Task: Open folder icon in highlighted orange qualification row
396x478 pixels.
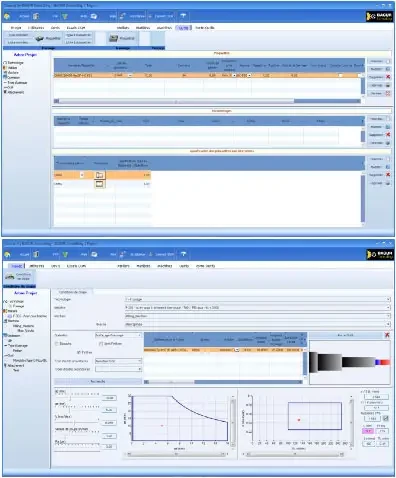Action: click(99, 175)
